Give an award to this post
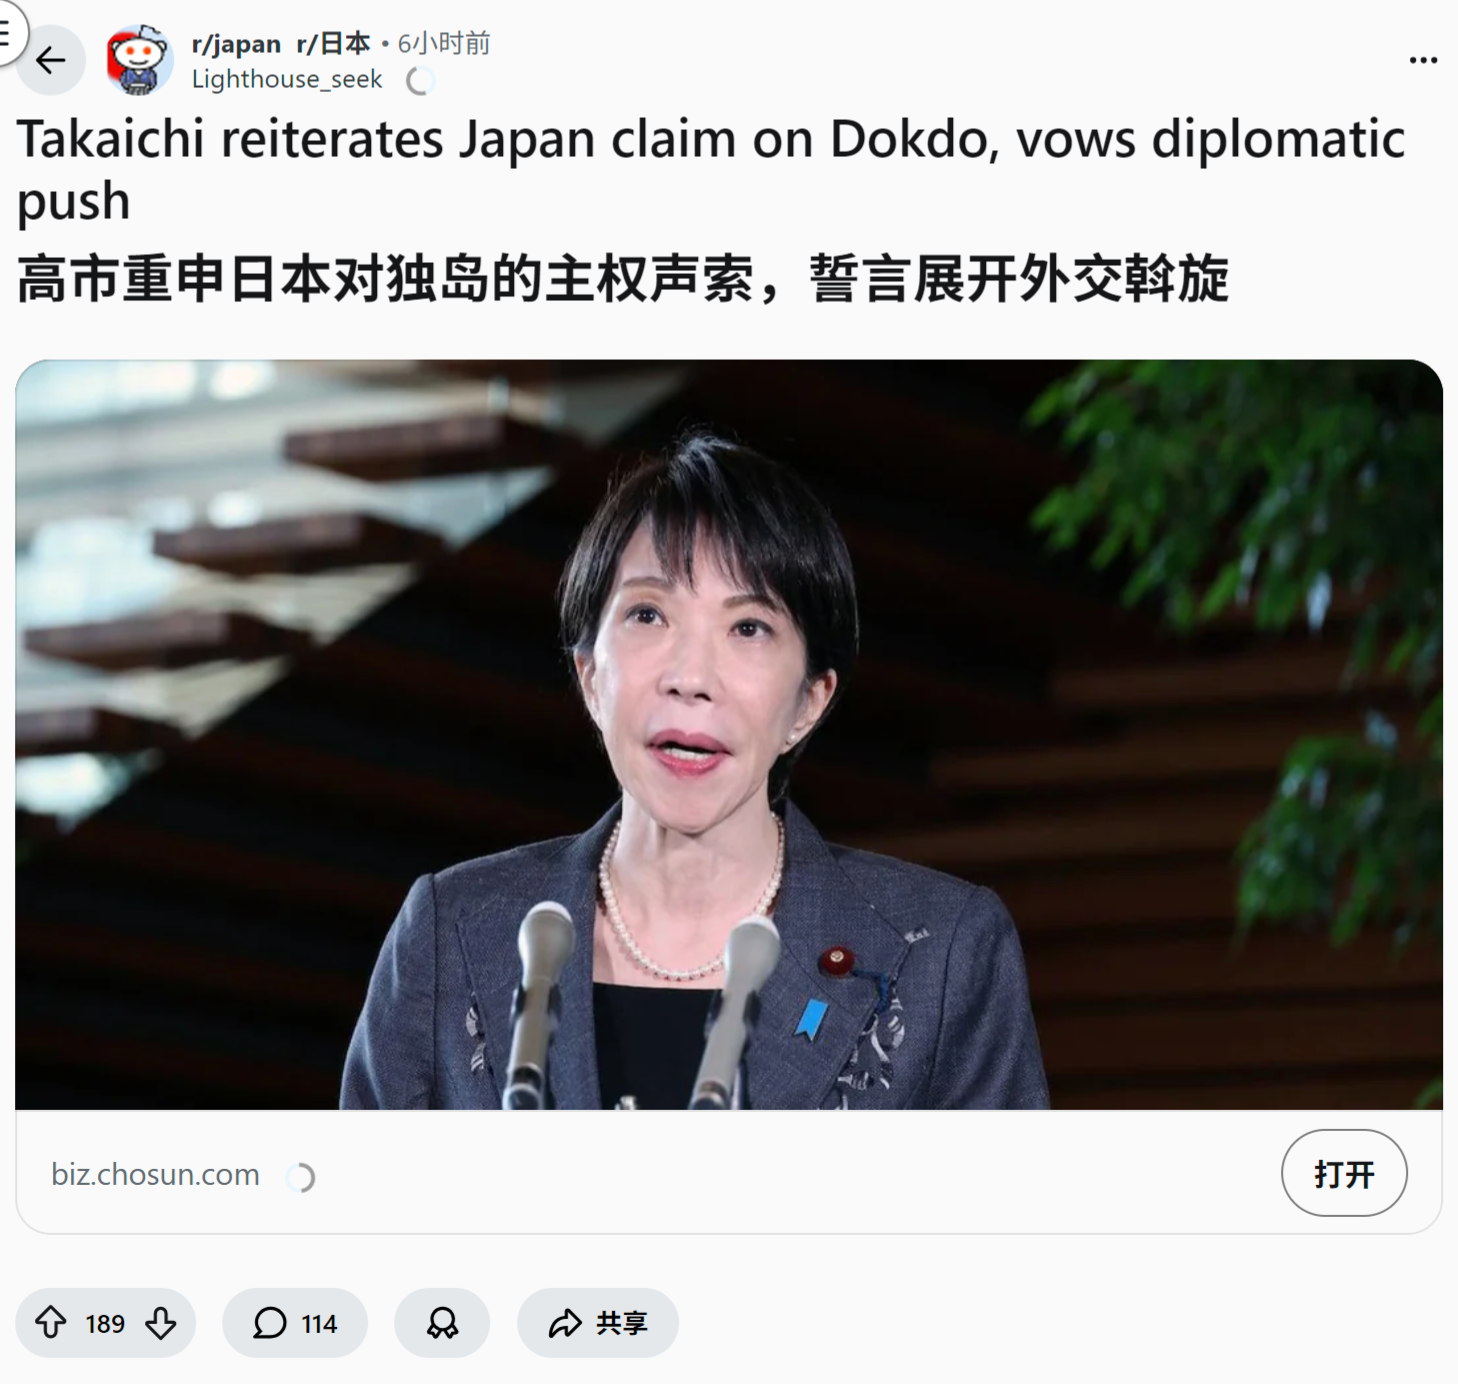This screenshot has height=1384, width=1458. click(x=442, y=1323)
